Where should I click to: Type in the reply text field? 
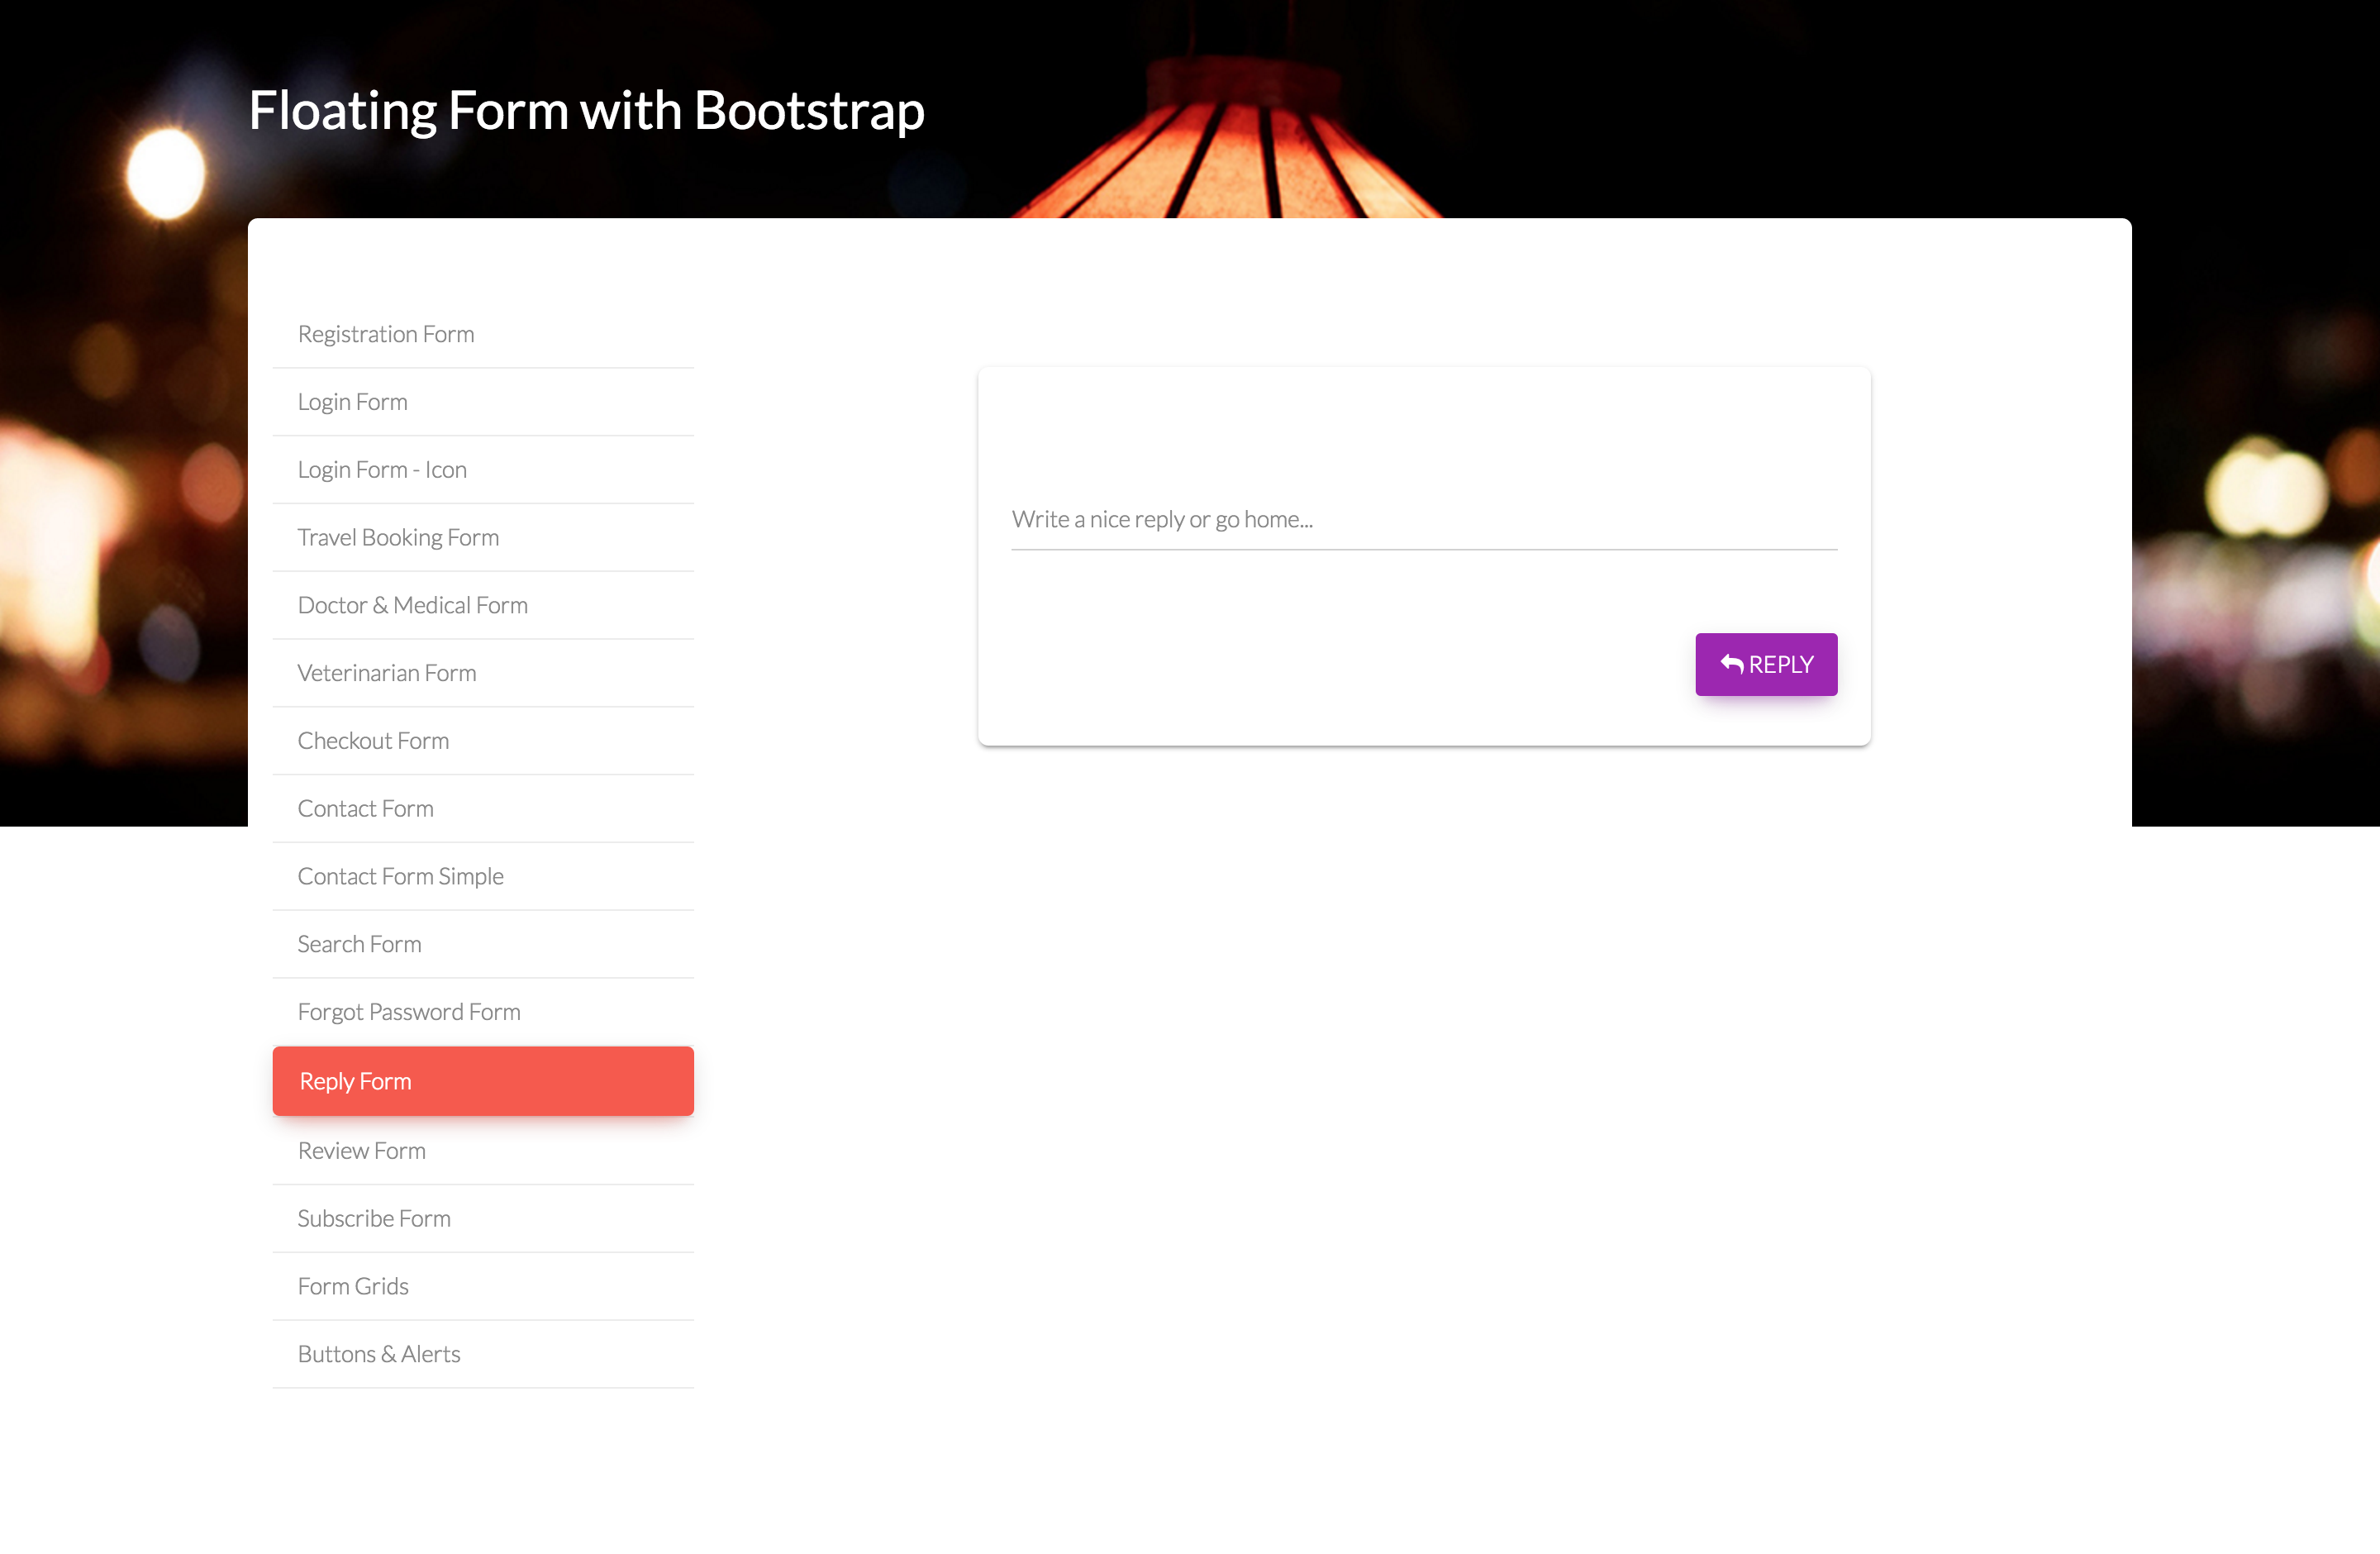pos(1423,520)
